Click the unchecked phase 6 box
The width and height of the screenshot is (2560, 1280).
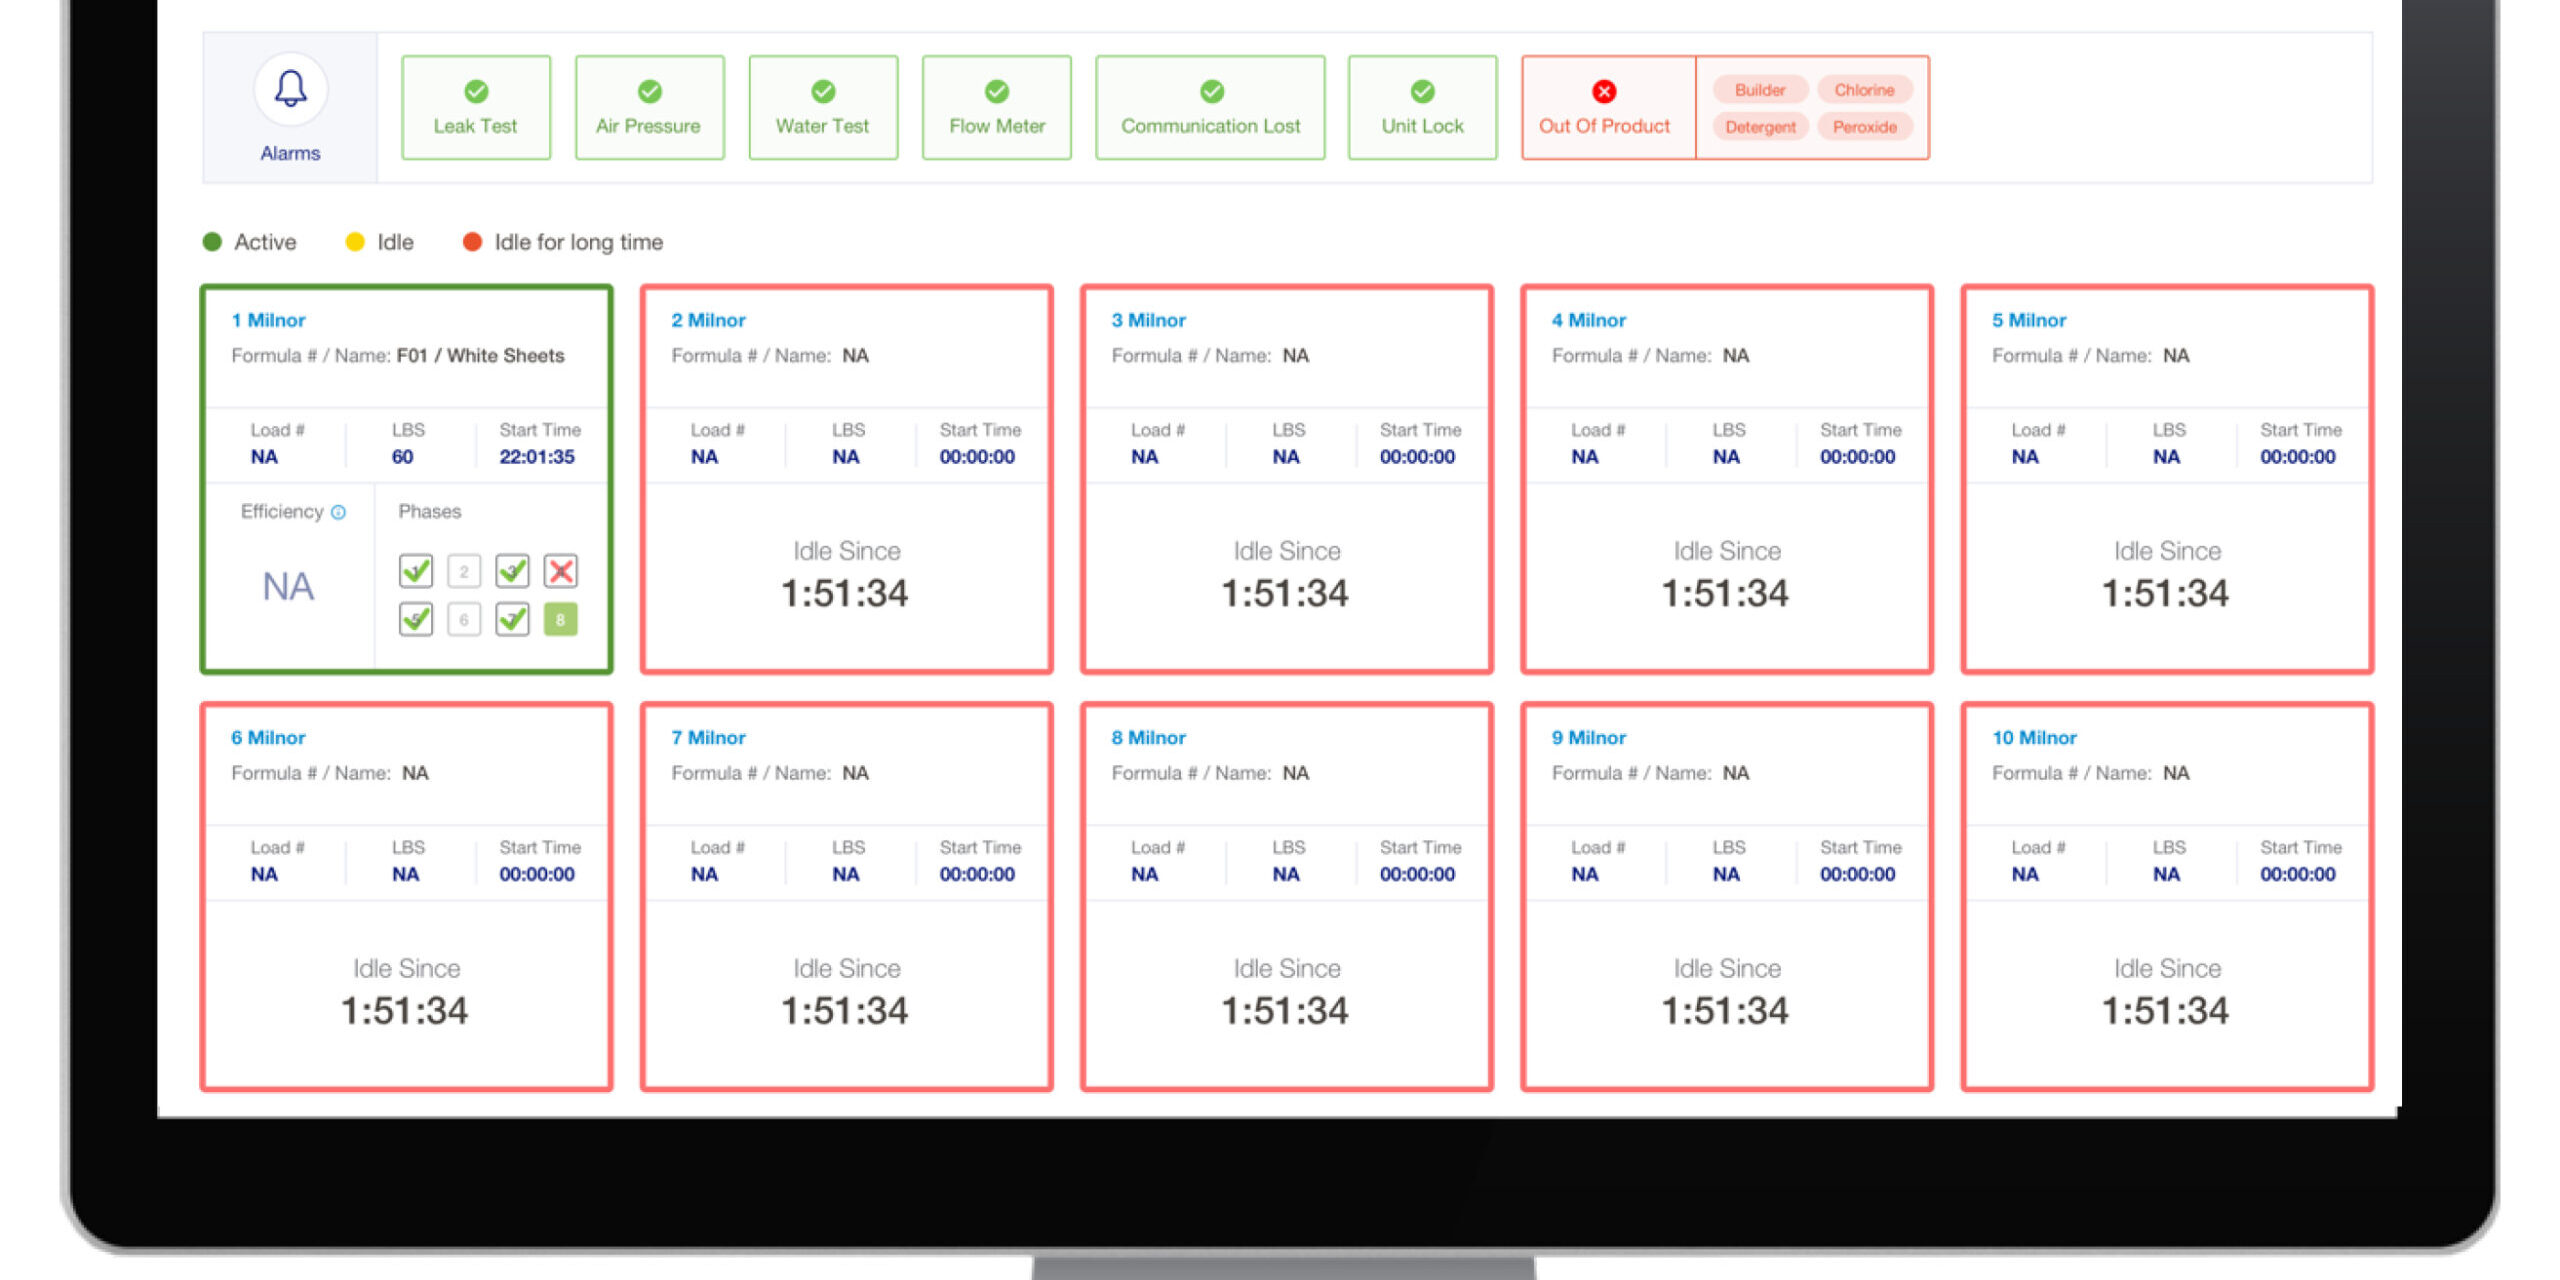click(464, 619)
